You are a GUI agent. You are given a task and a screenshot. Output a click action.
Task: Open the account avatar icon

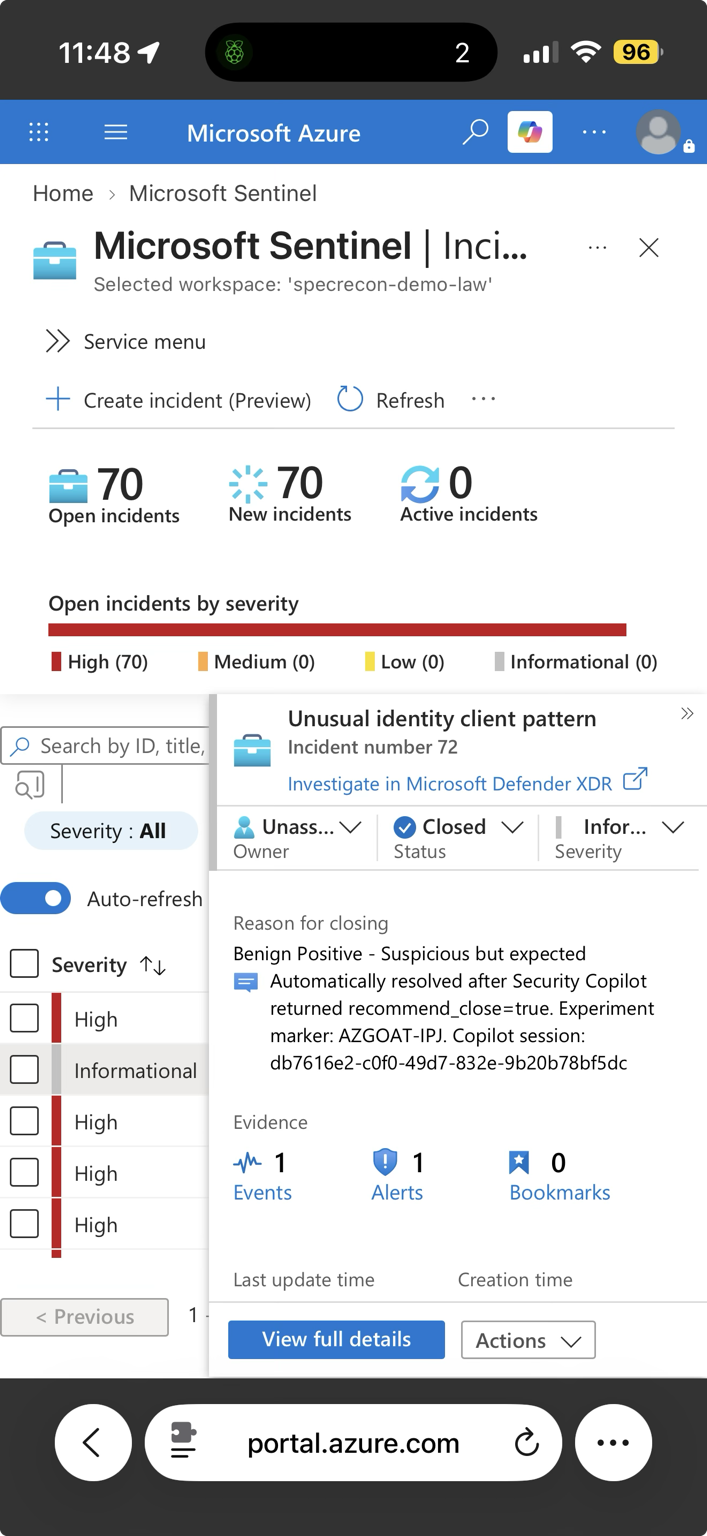click(659, 132)
